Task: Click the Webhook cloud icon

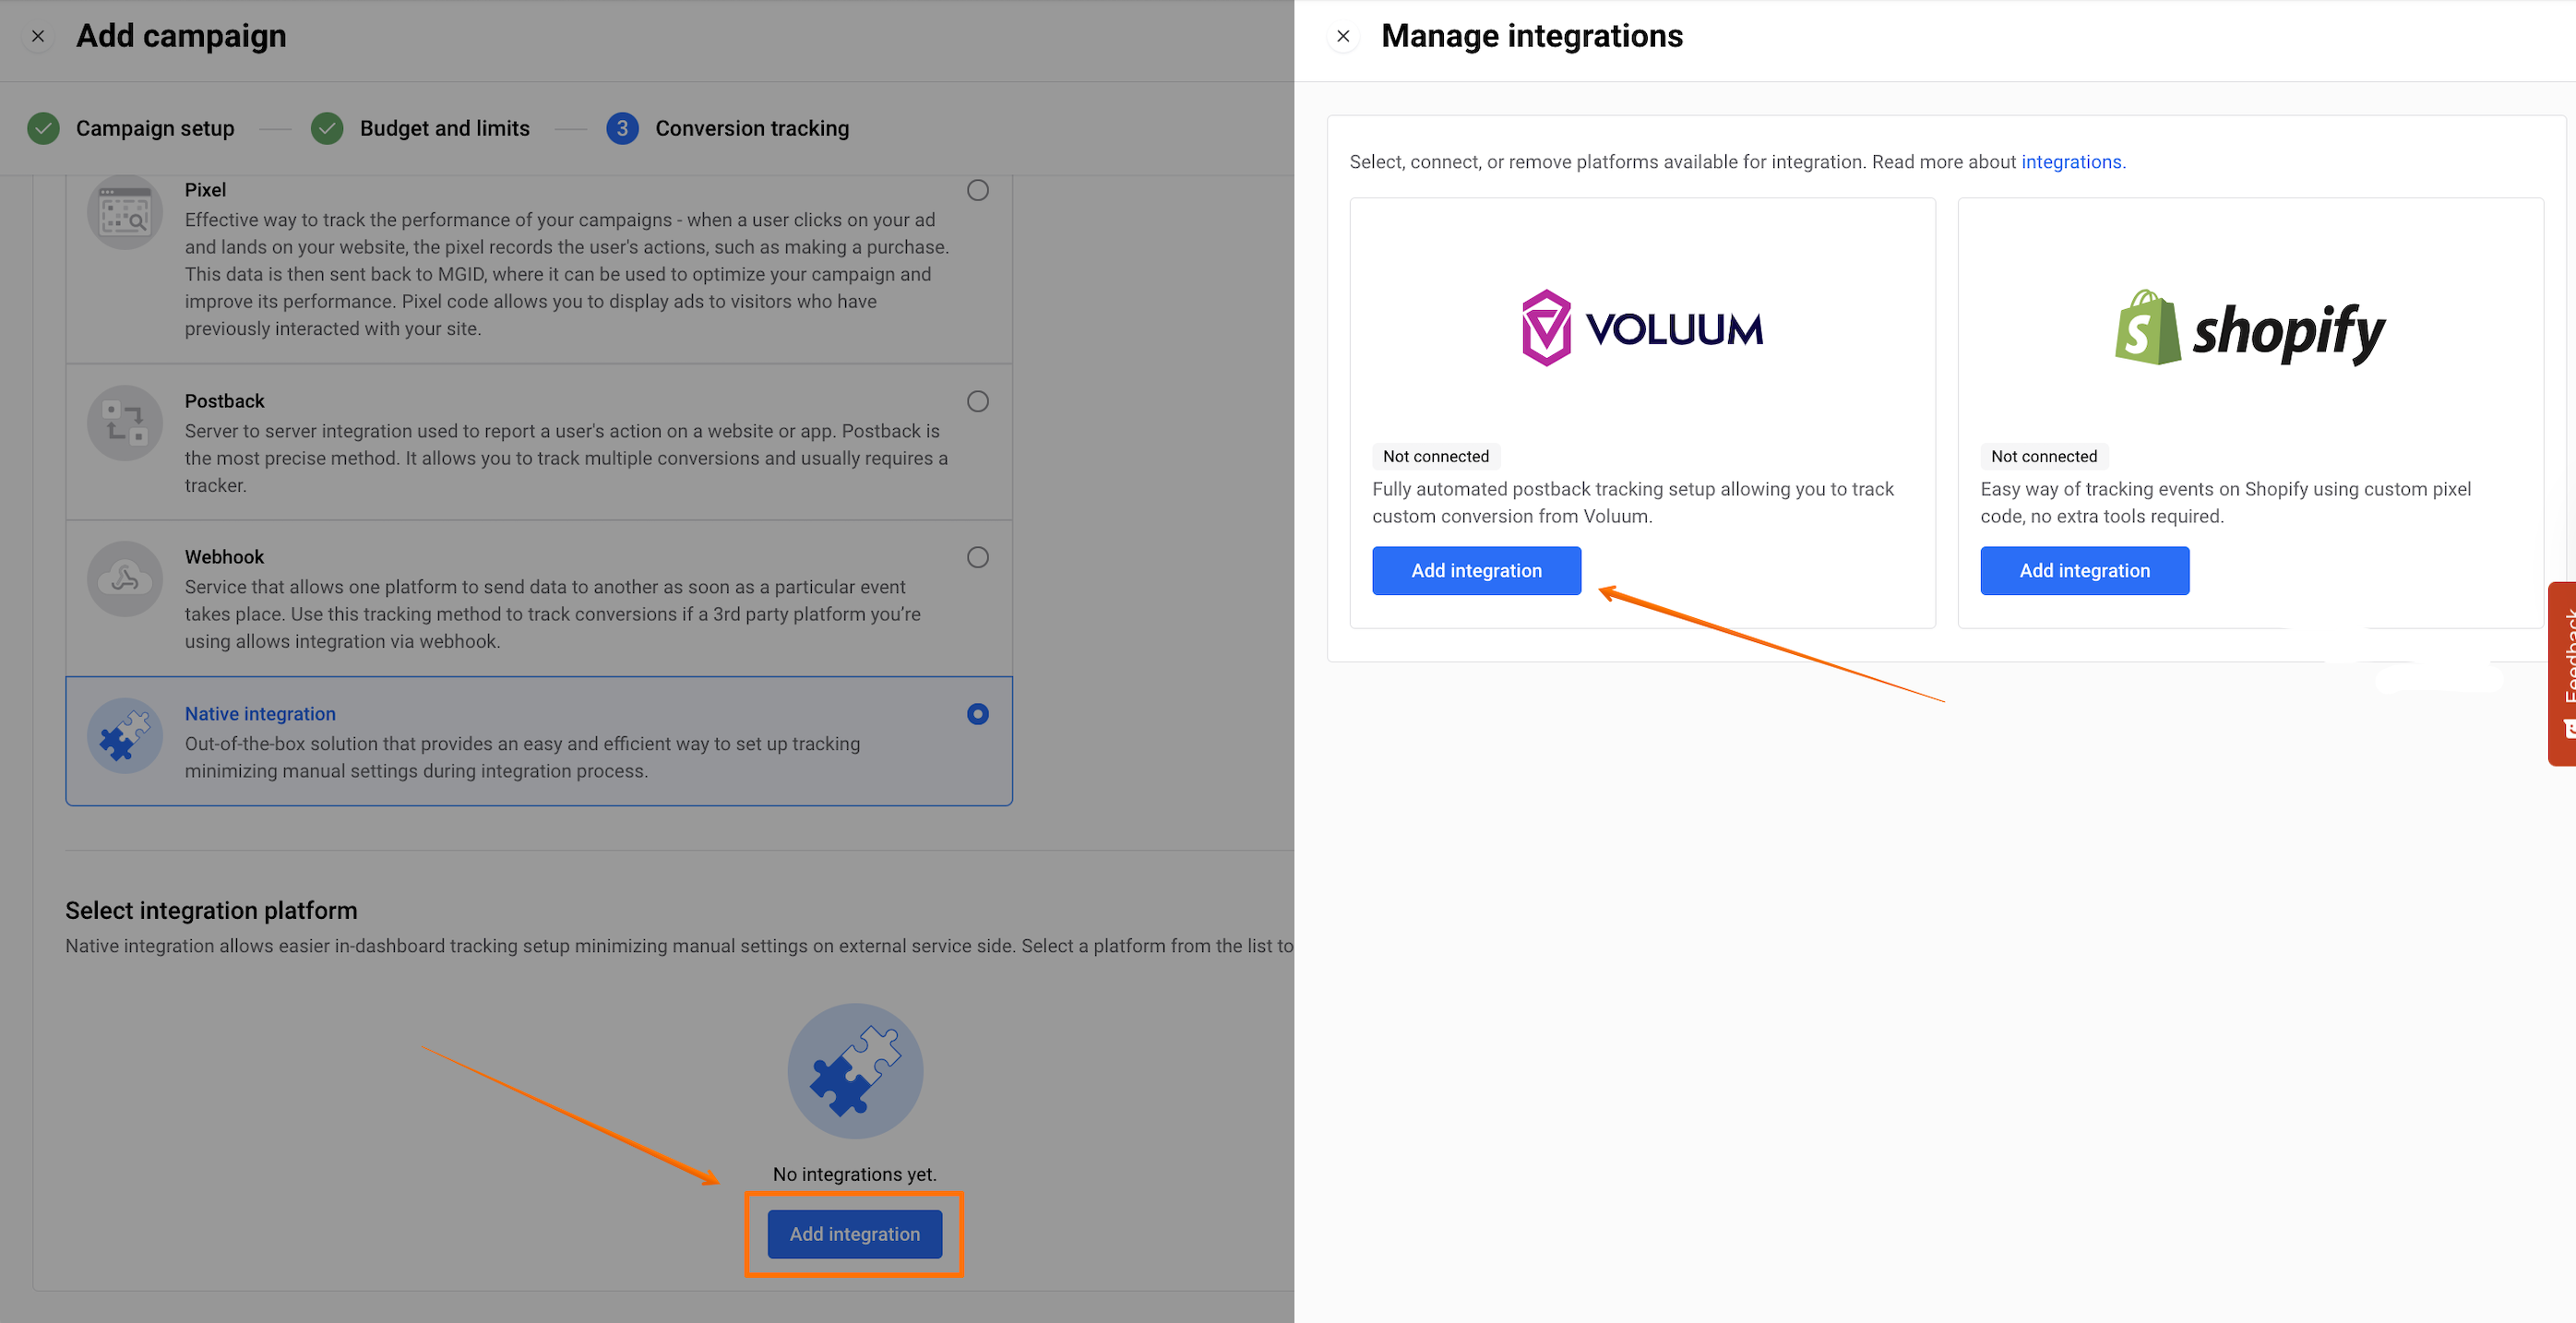Action: point(124,578)
